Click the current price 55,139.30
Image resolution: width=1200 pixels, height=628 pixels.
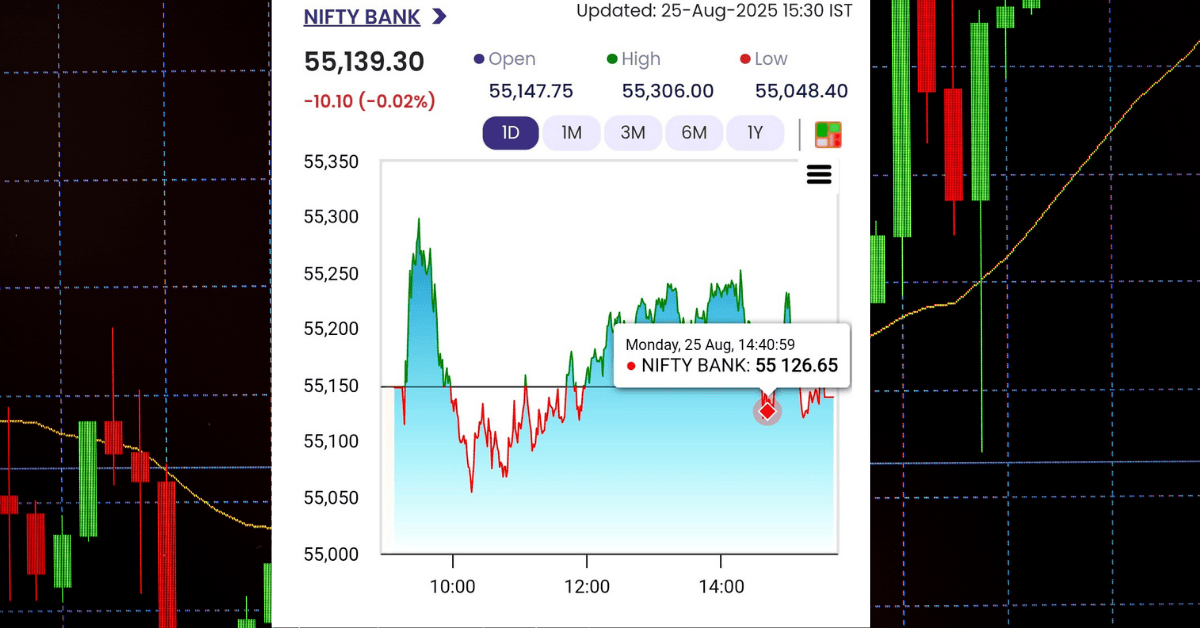[364, 62]
